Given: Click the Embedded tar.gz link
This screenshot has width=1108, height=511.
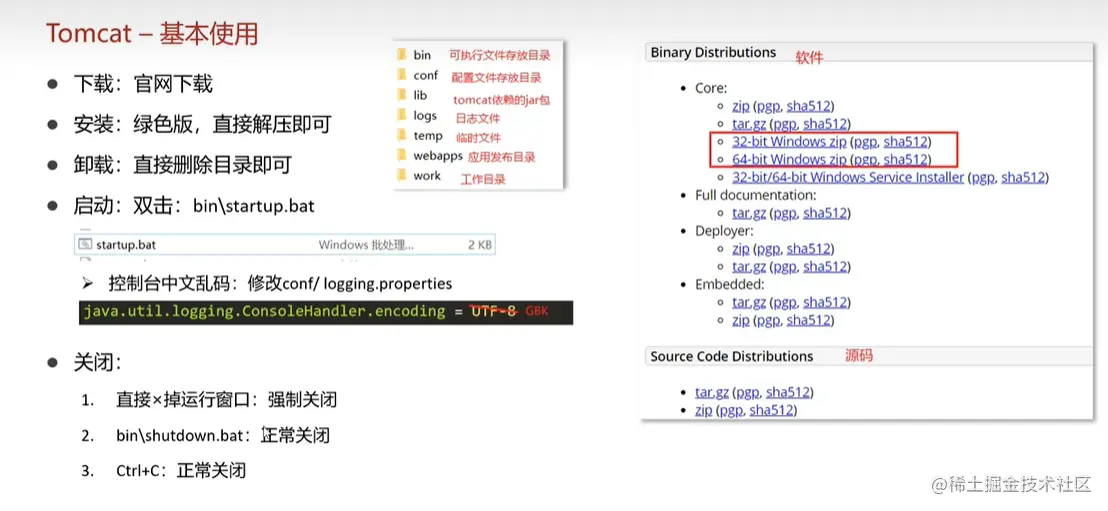Looking at the screenshot, I should point(749,303).
